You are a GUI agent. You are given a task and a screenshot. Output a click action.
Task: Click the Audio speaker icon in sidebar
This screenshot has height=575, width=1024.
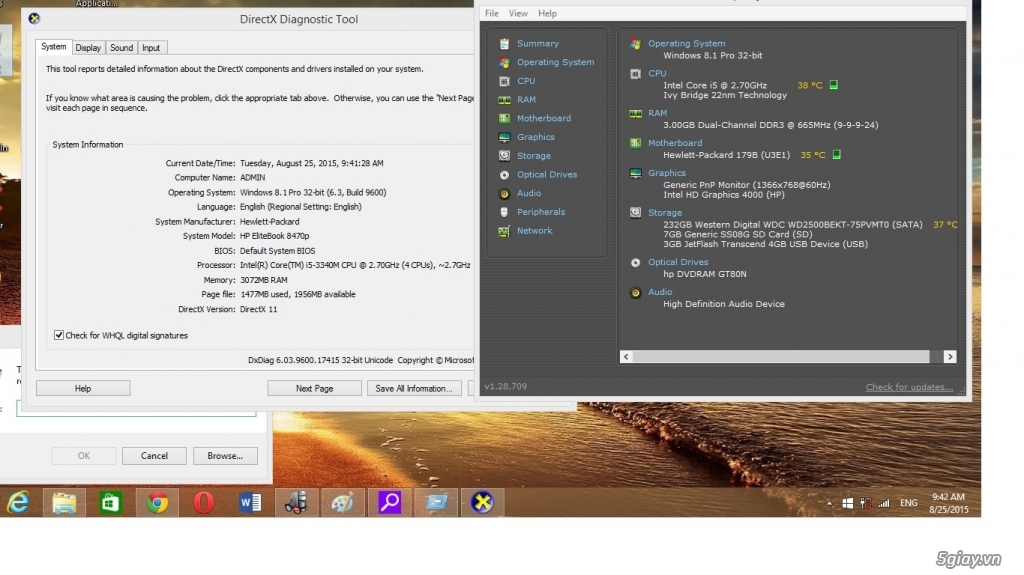504,193
